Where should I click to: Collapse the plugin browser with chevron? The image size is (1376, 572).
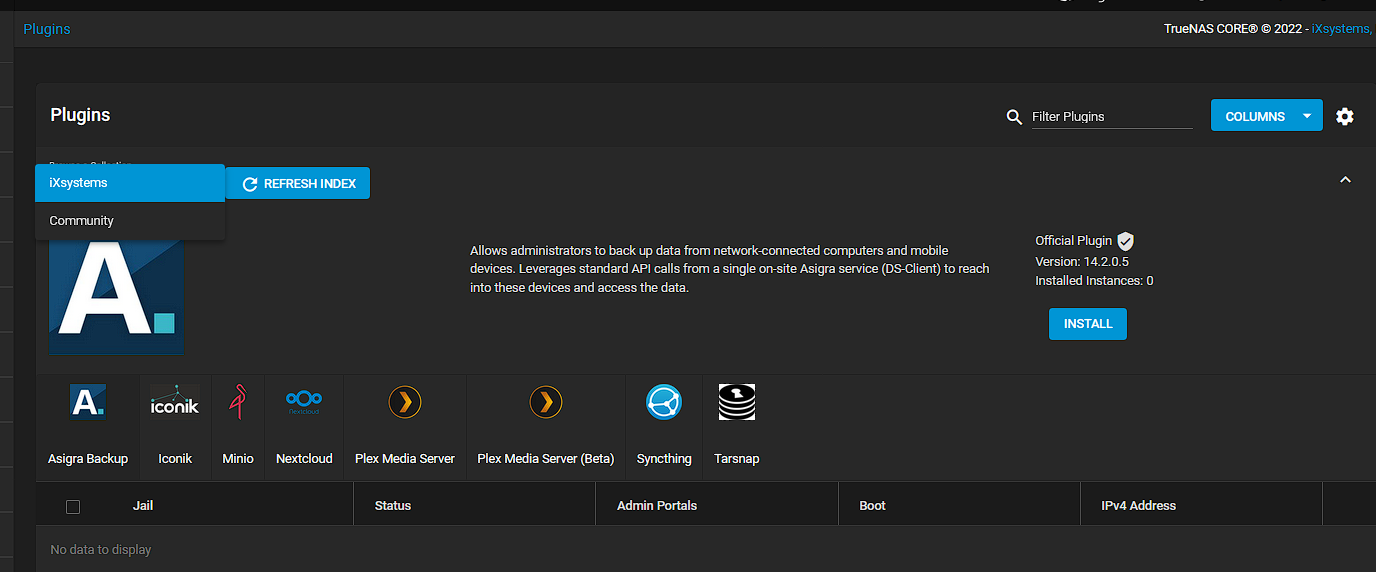coord(1345,180)
